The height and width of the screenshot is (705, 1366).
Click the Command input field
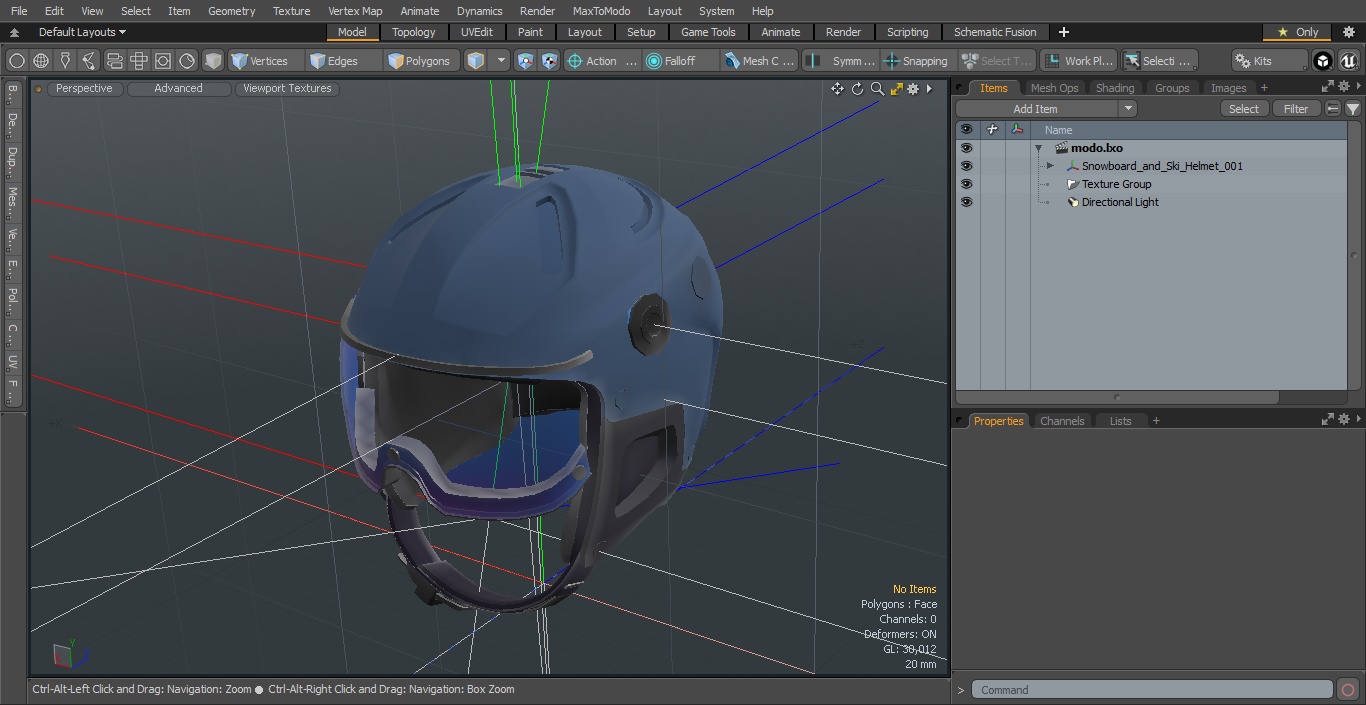click(x=1151, y=690)
